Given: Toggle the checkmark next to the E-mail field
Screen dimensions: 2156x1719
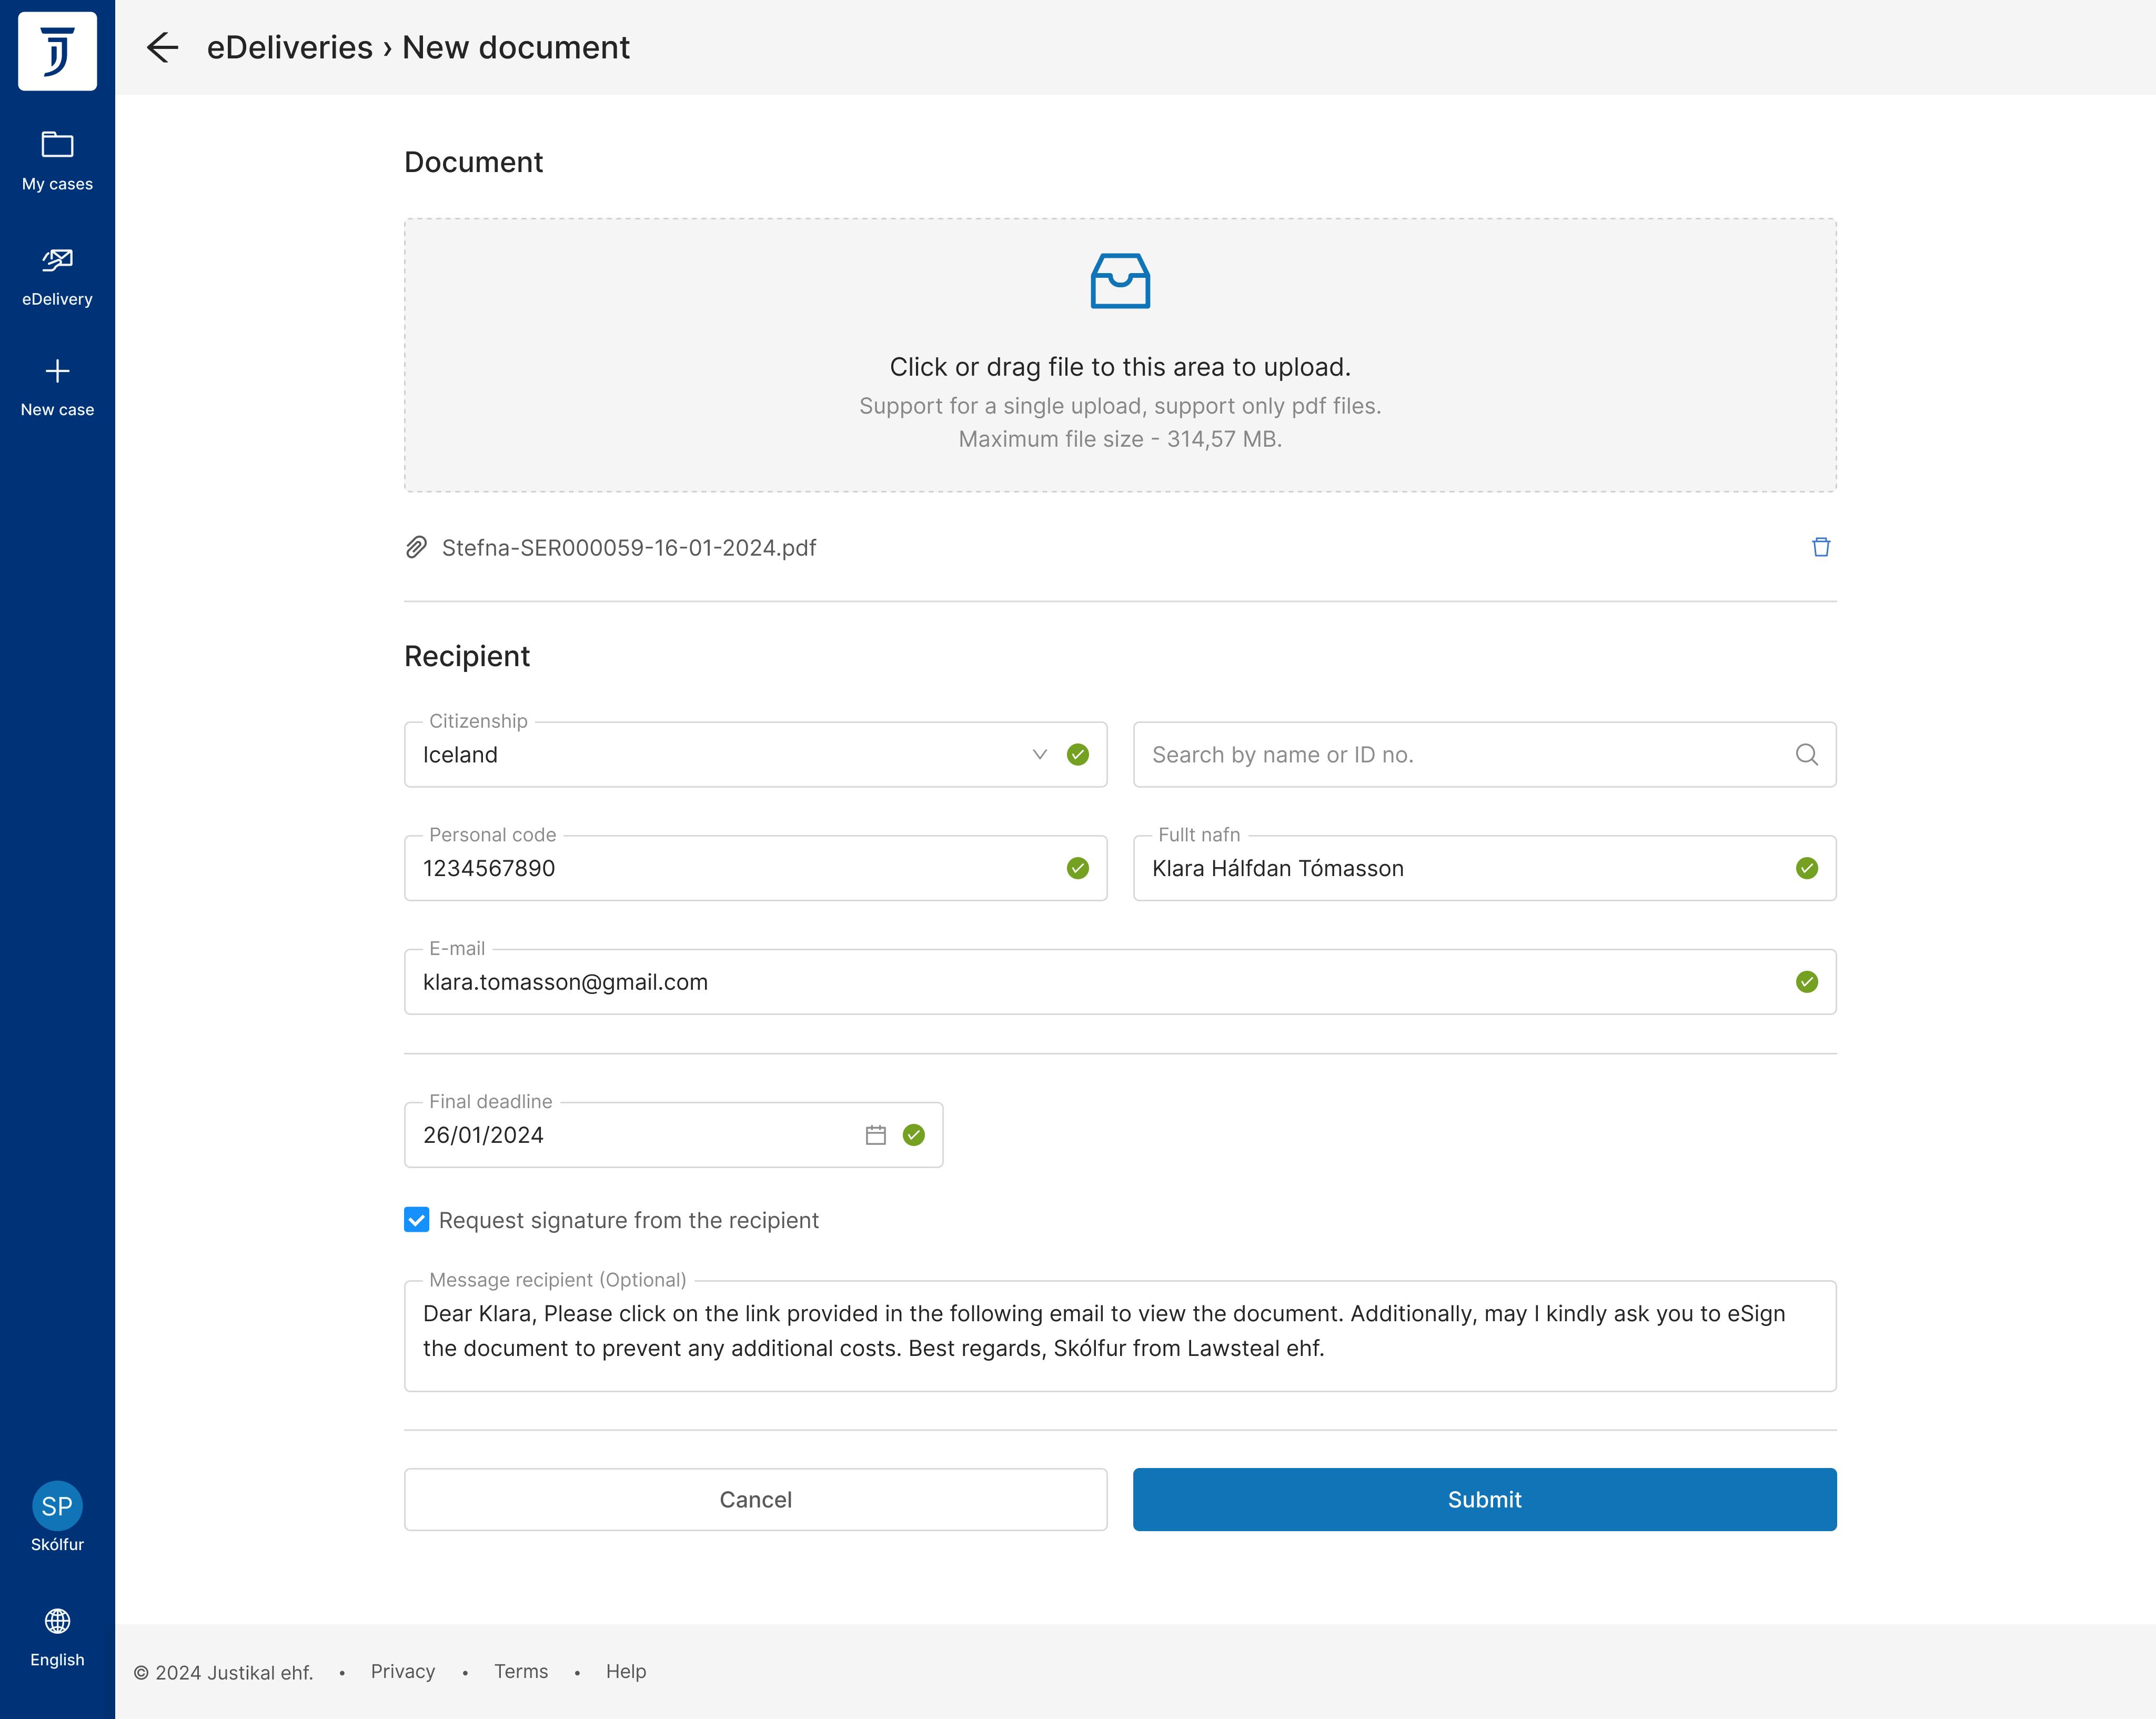Looking at the screenshot, I should [1806, 982].
